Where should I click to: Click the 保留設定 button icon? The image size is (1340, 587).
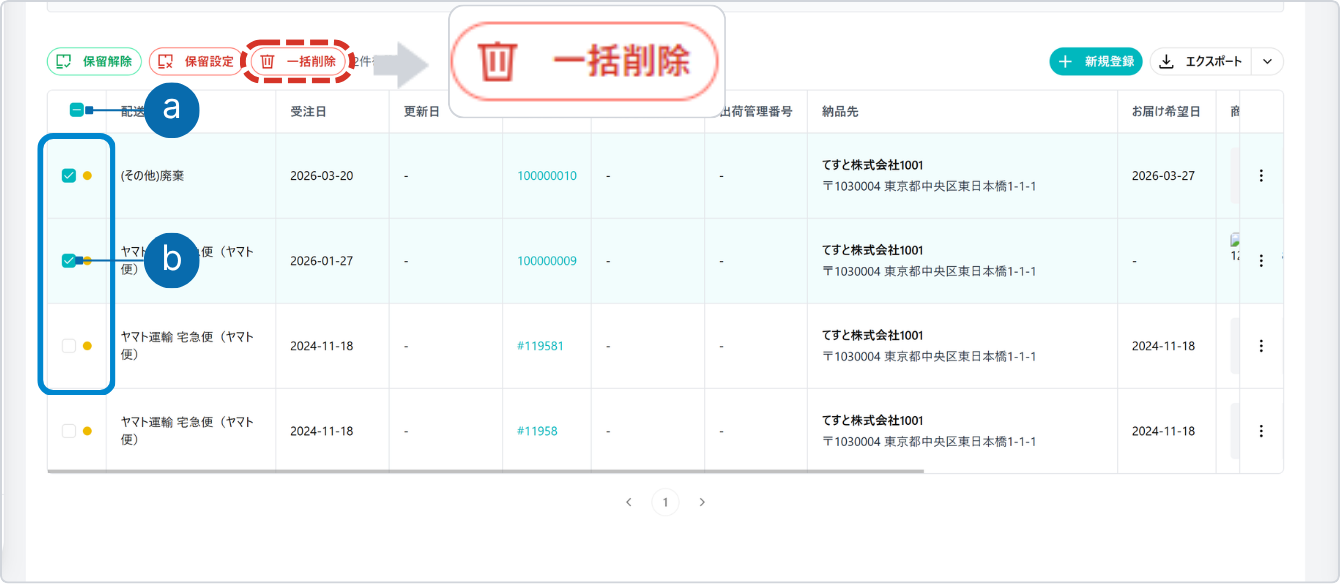166,62
